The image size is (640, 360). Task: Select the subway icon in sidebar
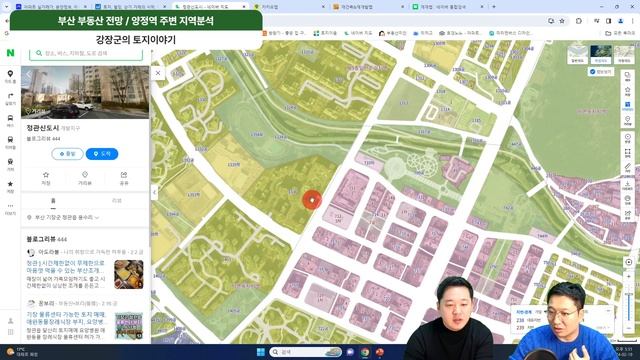[10, 142]
